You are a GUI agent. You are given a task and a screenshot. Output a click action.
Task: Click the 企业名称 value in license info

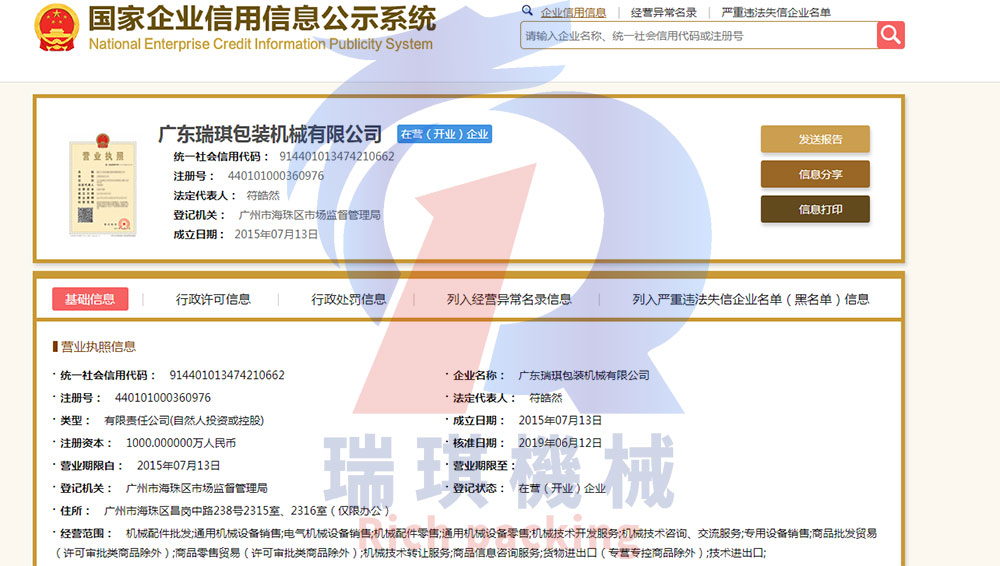pyautogui.click(x=584, y=375)
